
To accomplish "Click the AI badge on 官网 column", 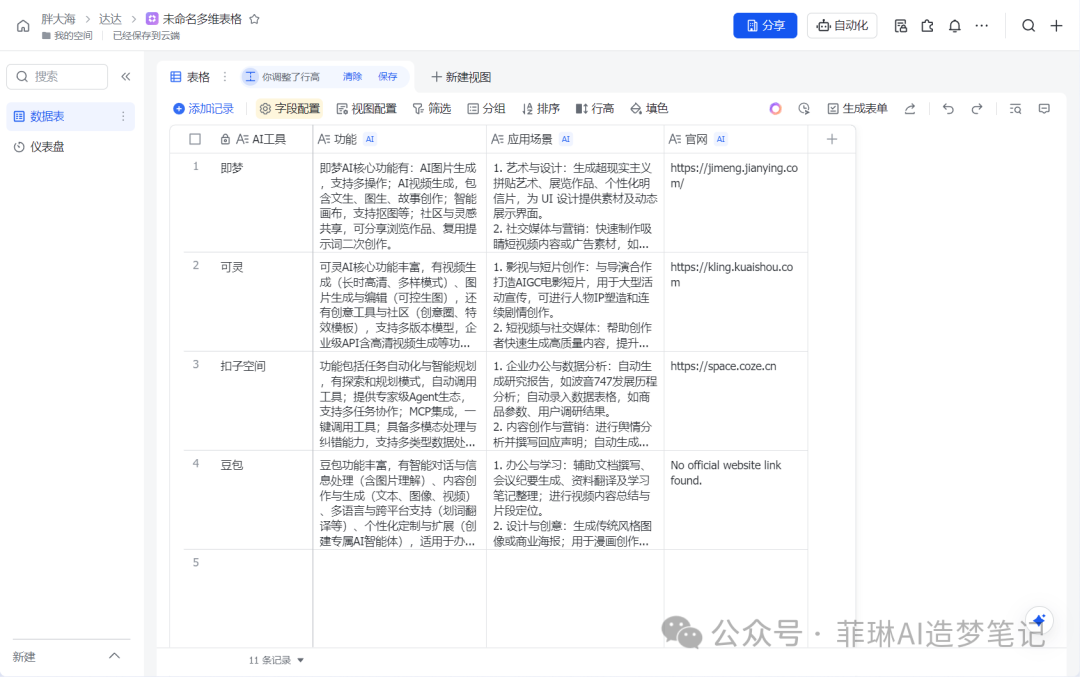I will point(720,139).
